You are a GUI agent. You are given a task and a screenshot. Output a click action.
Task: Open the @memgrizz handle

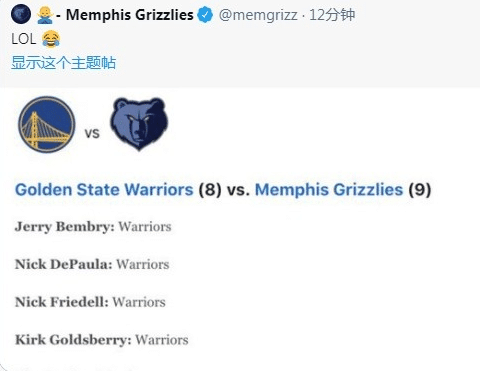pyautogui.click(x=258, y=15)
